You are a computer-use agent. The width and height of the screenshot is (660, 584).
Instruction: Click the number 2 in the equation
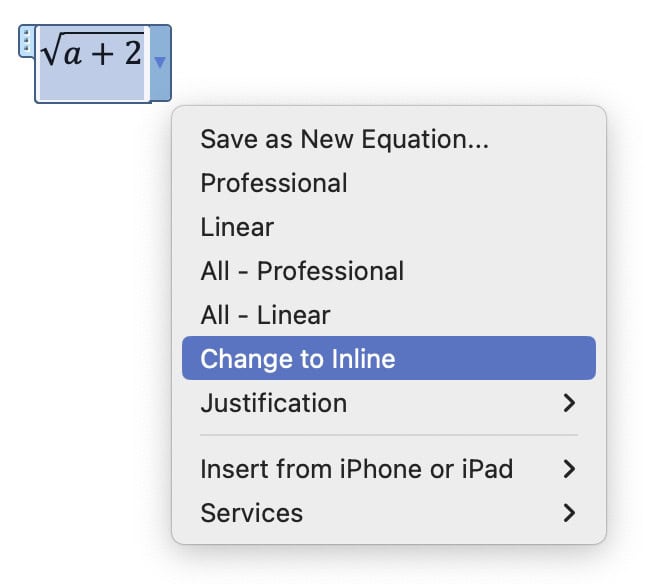[x=132, y=53]
